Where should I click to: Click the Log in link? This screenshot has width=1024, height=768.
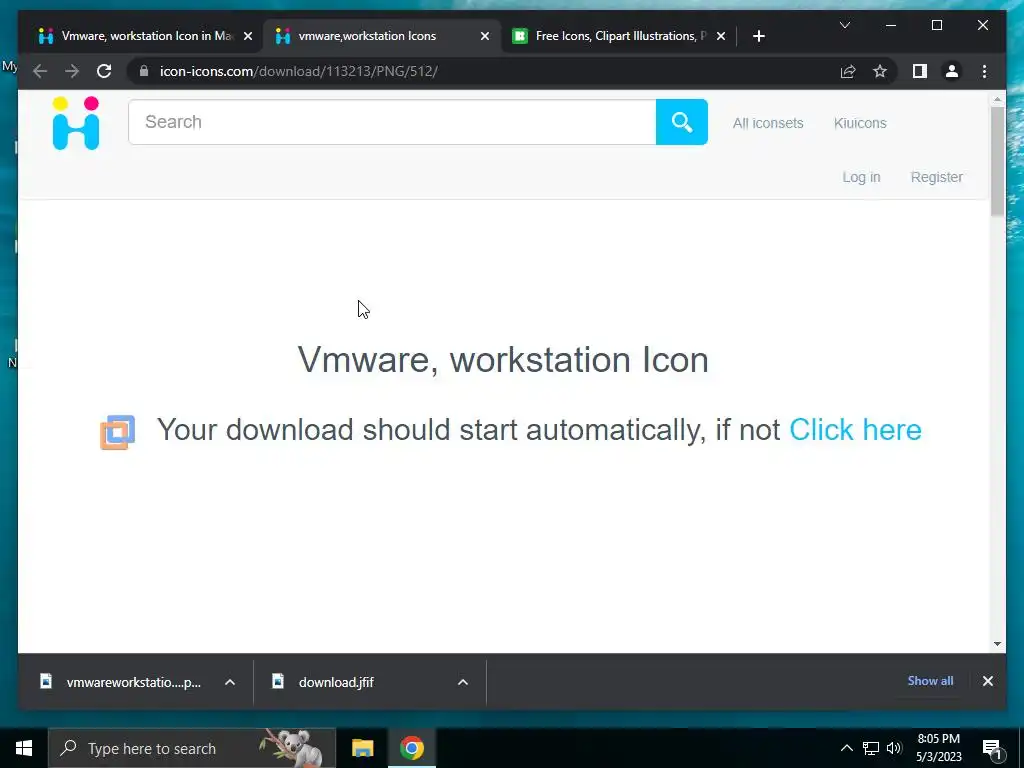click(x=861, y=177)
